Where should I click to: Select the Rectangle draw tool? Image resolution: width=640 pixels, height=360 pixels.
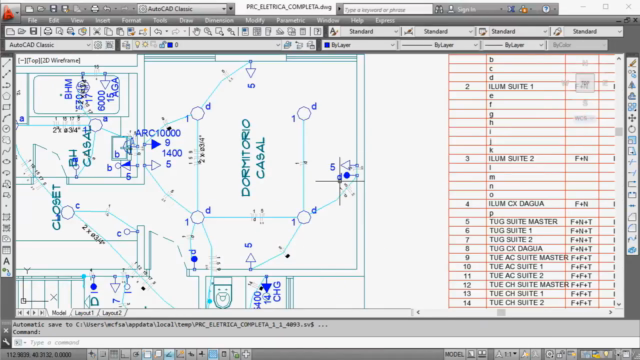point(7,107)
